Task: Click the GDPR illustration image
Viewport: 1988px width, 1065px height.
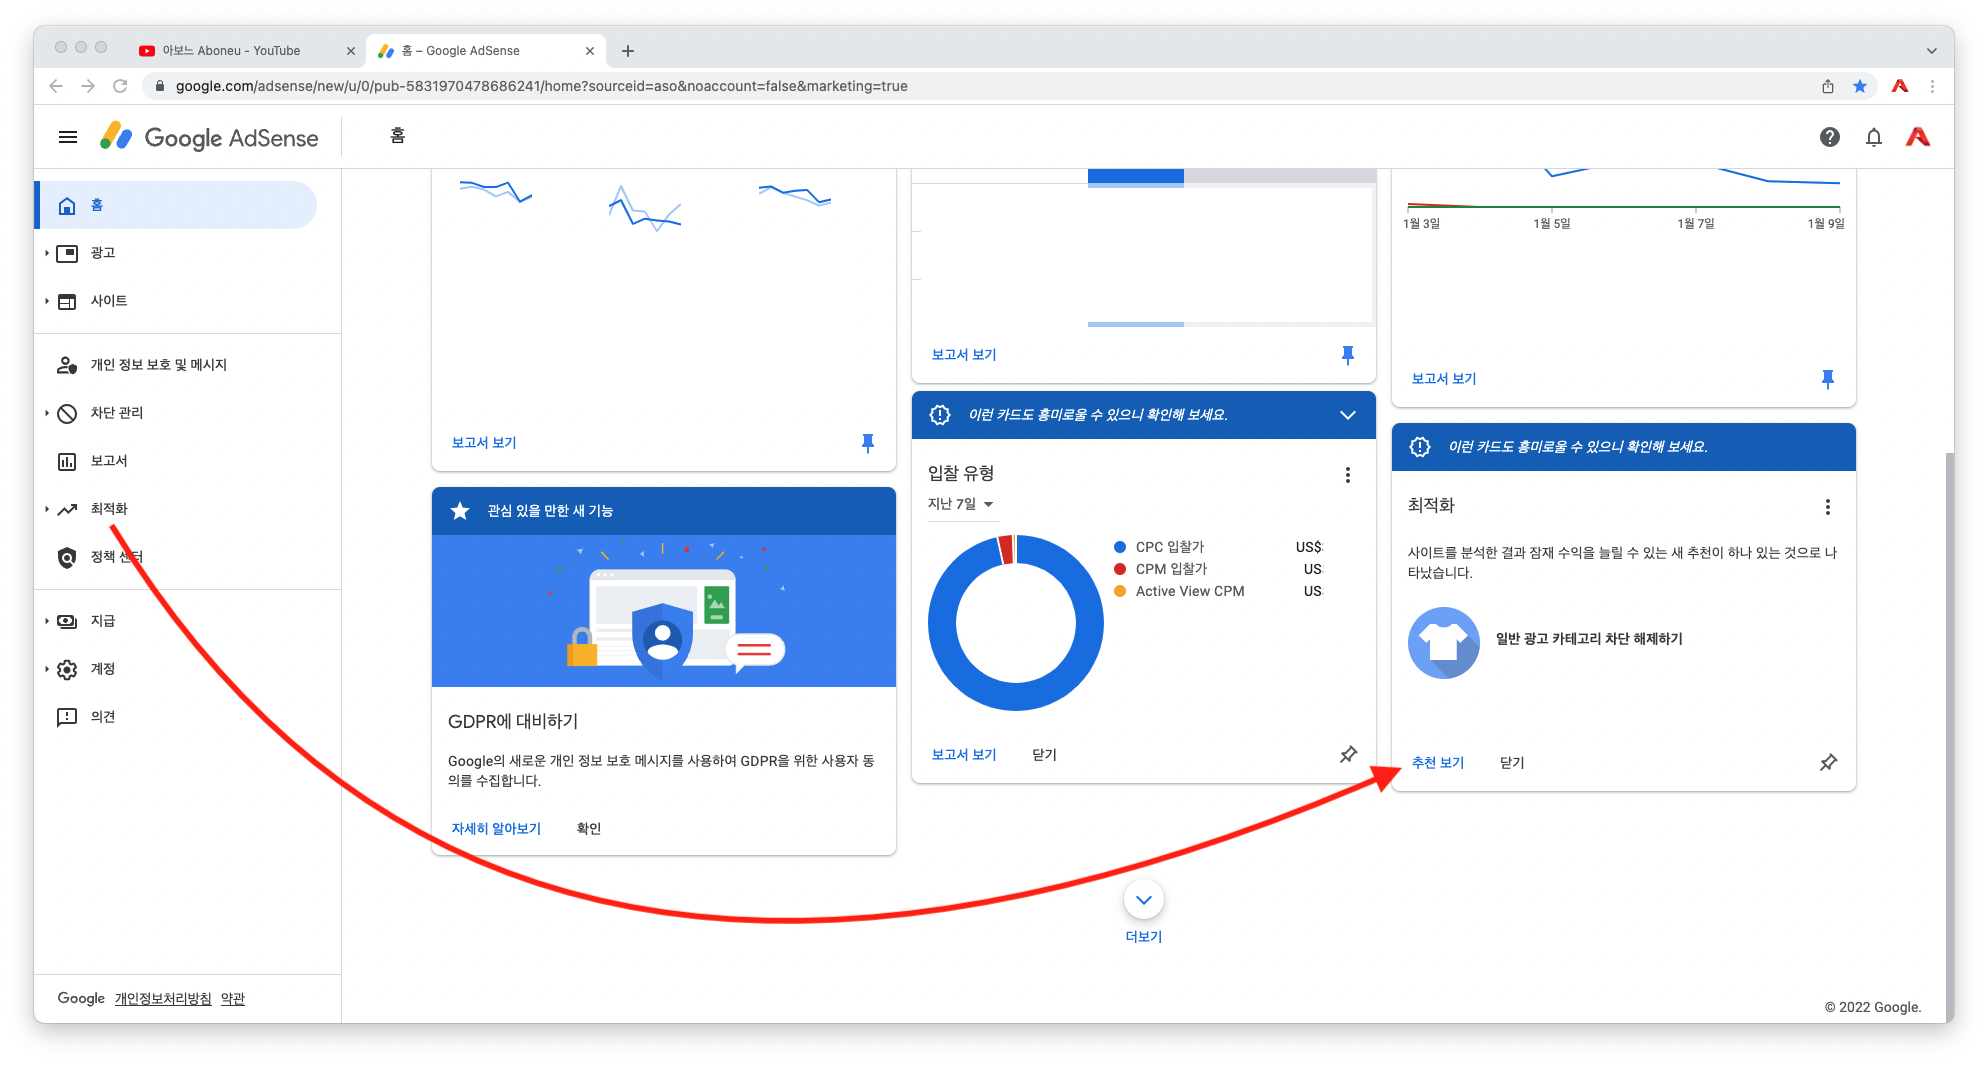Action: [664, 611]
